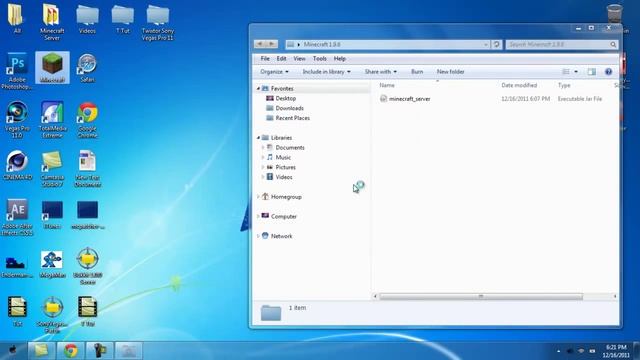Select the TotalMedia Extreme desktop shortcut
The image size is (640, 360).
point(52,120)
